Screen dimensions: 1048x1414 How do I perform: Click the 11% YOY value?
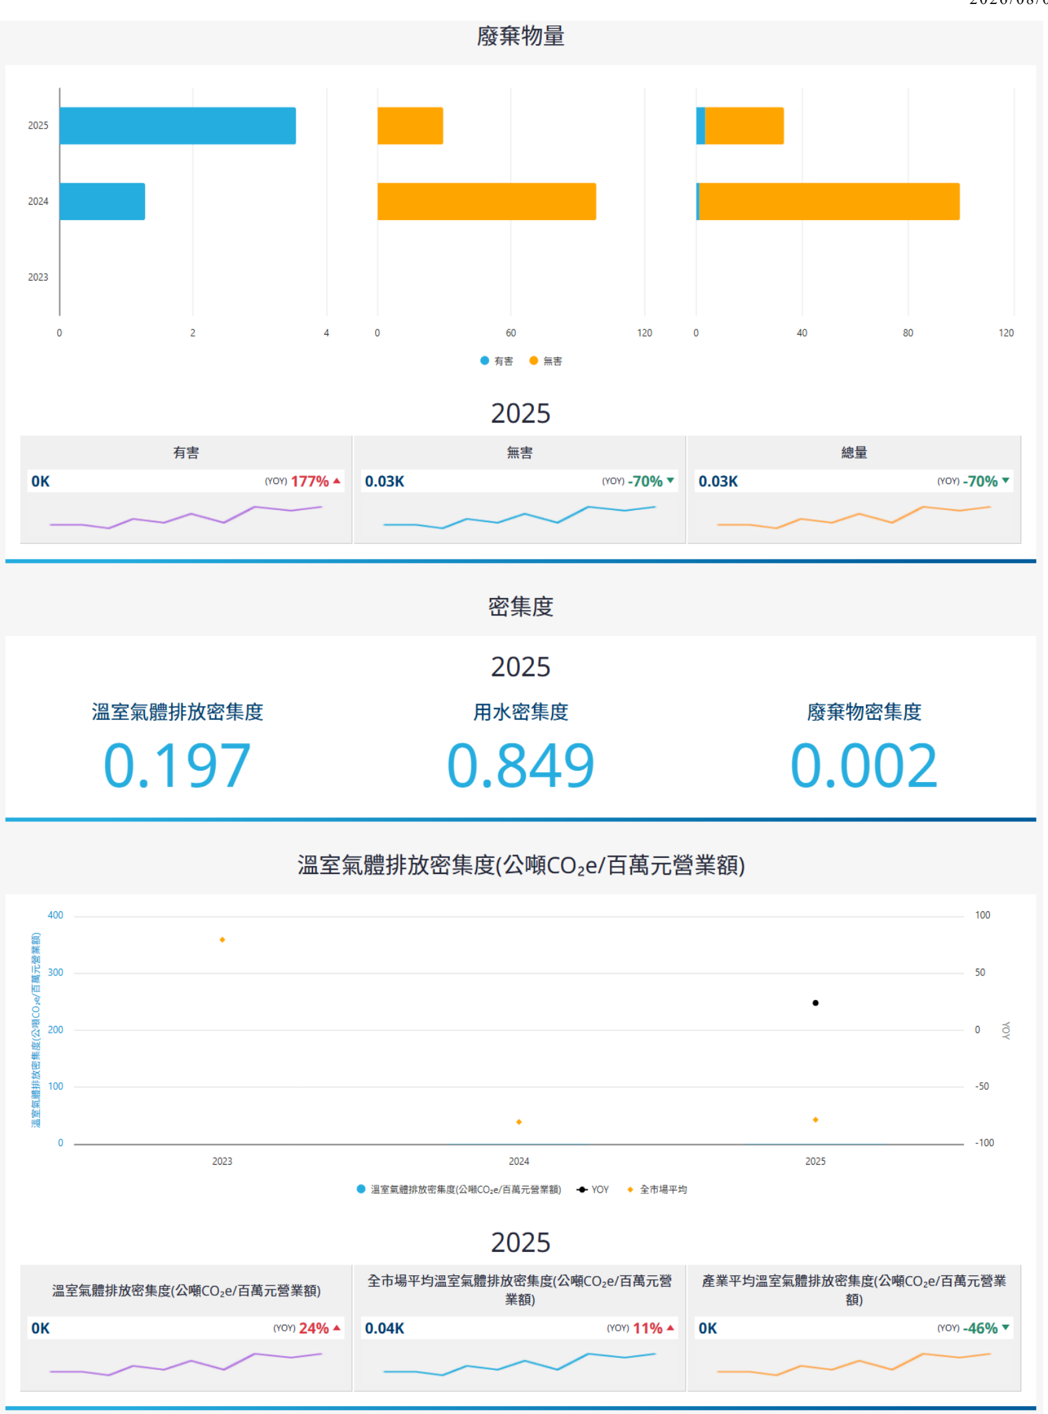tap(648, 1328)
